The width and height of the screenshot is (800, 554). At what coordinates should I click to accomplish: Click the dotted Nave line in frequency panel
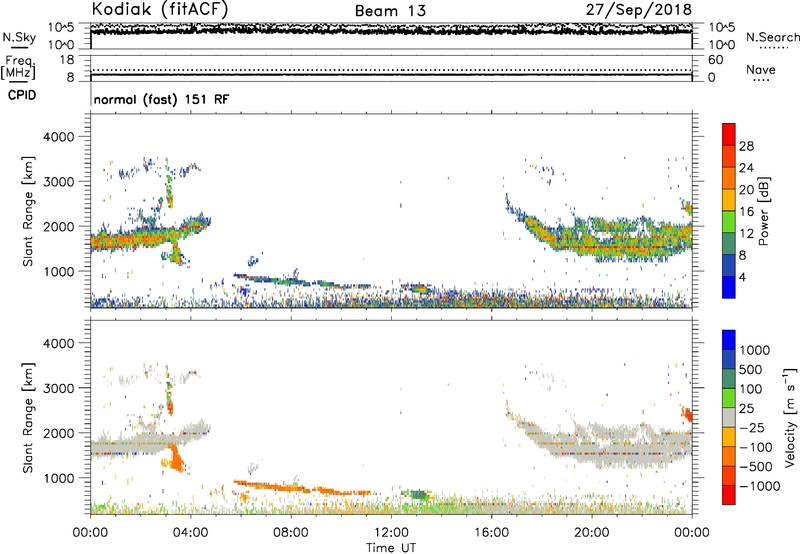click(391, 70)
